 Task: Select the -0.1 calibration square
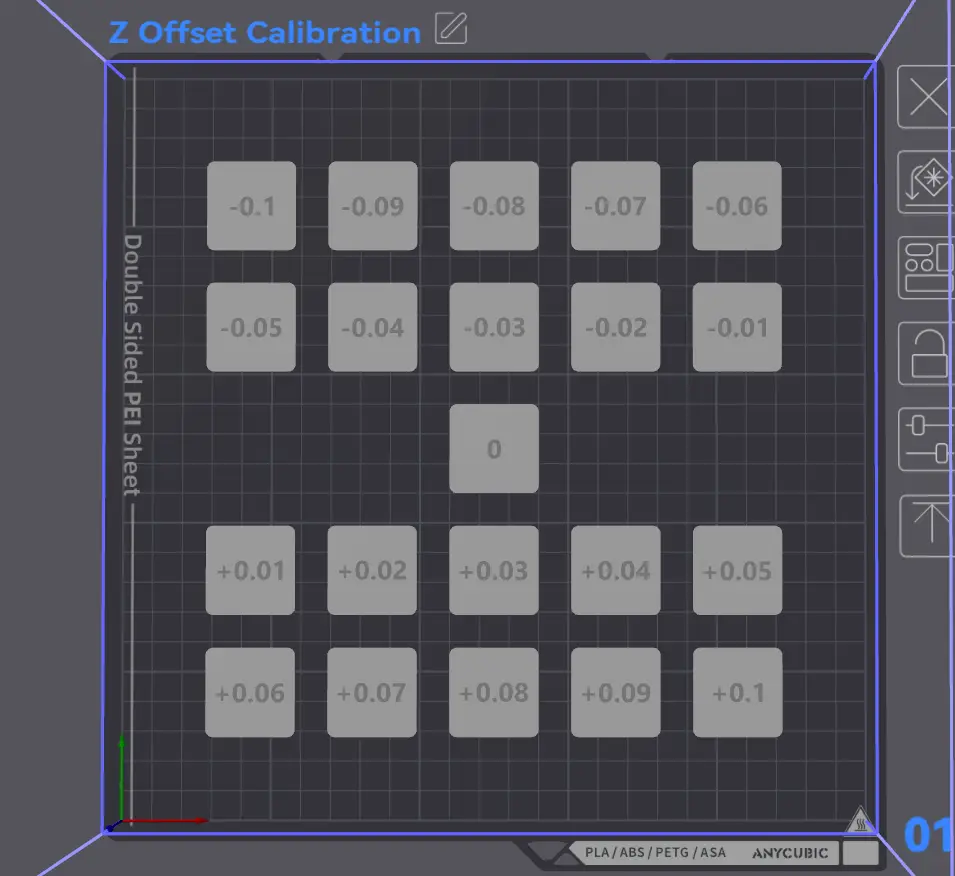click(x=252, y=206)
